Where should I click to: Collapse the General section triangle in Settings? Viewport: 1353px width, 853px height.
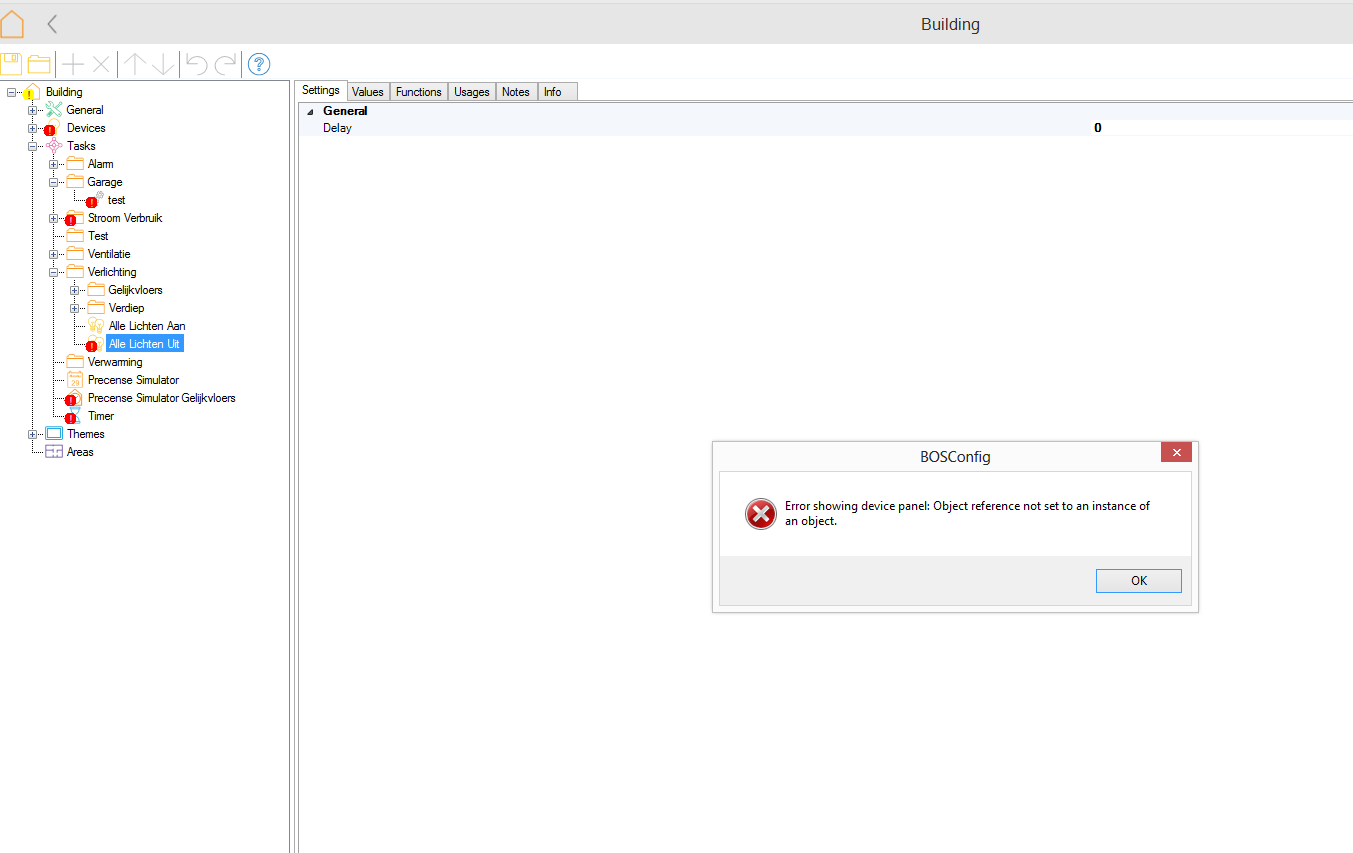click(309, 112)
